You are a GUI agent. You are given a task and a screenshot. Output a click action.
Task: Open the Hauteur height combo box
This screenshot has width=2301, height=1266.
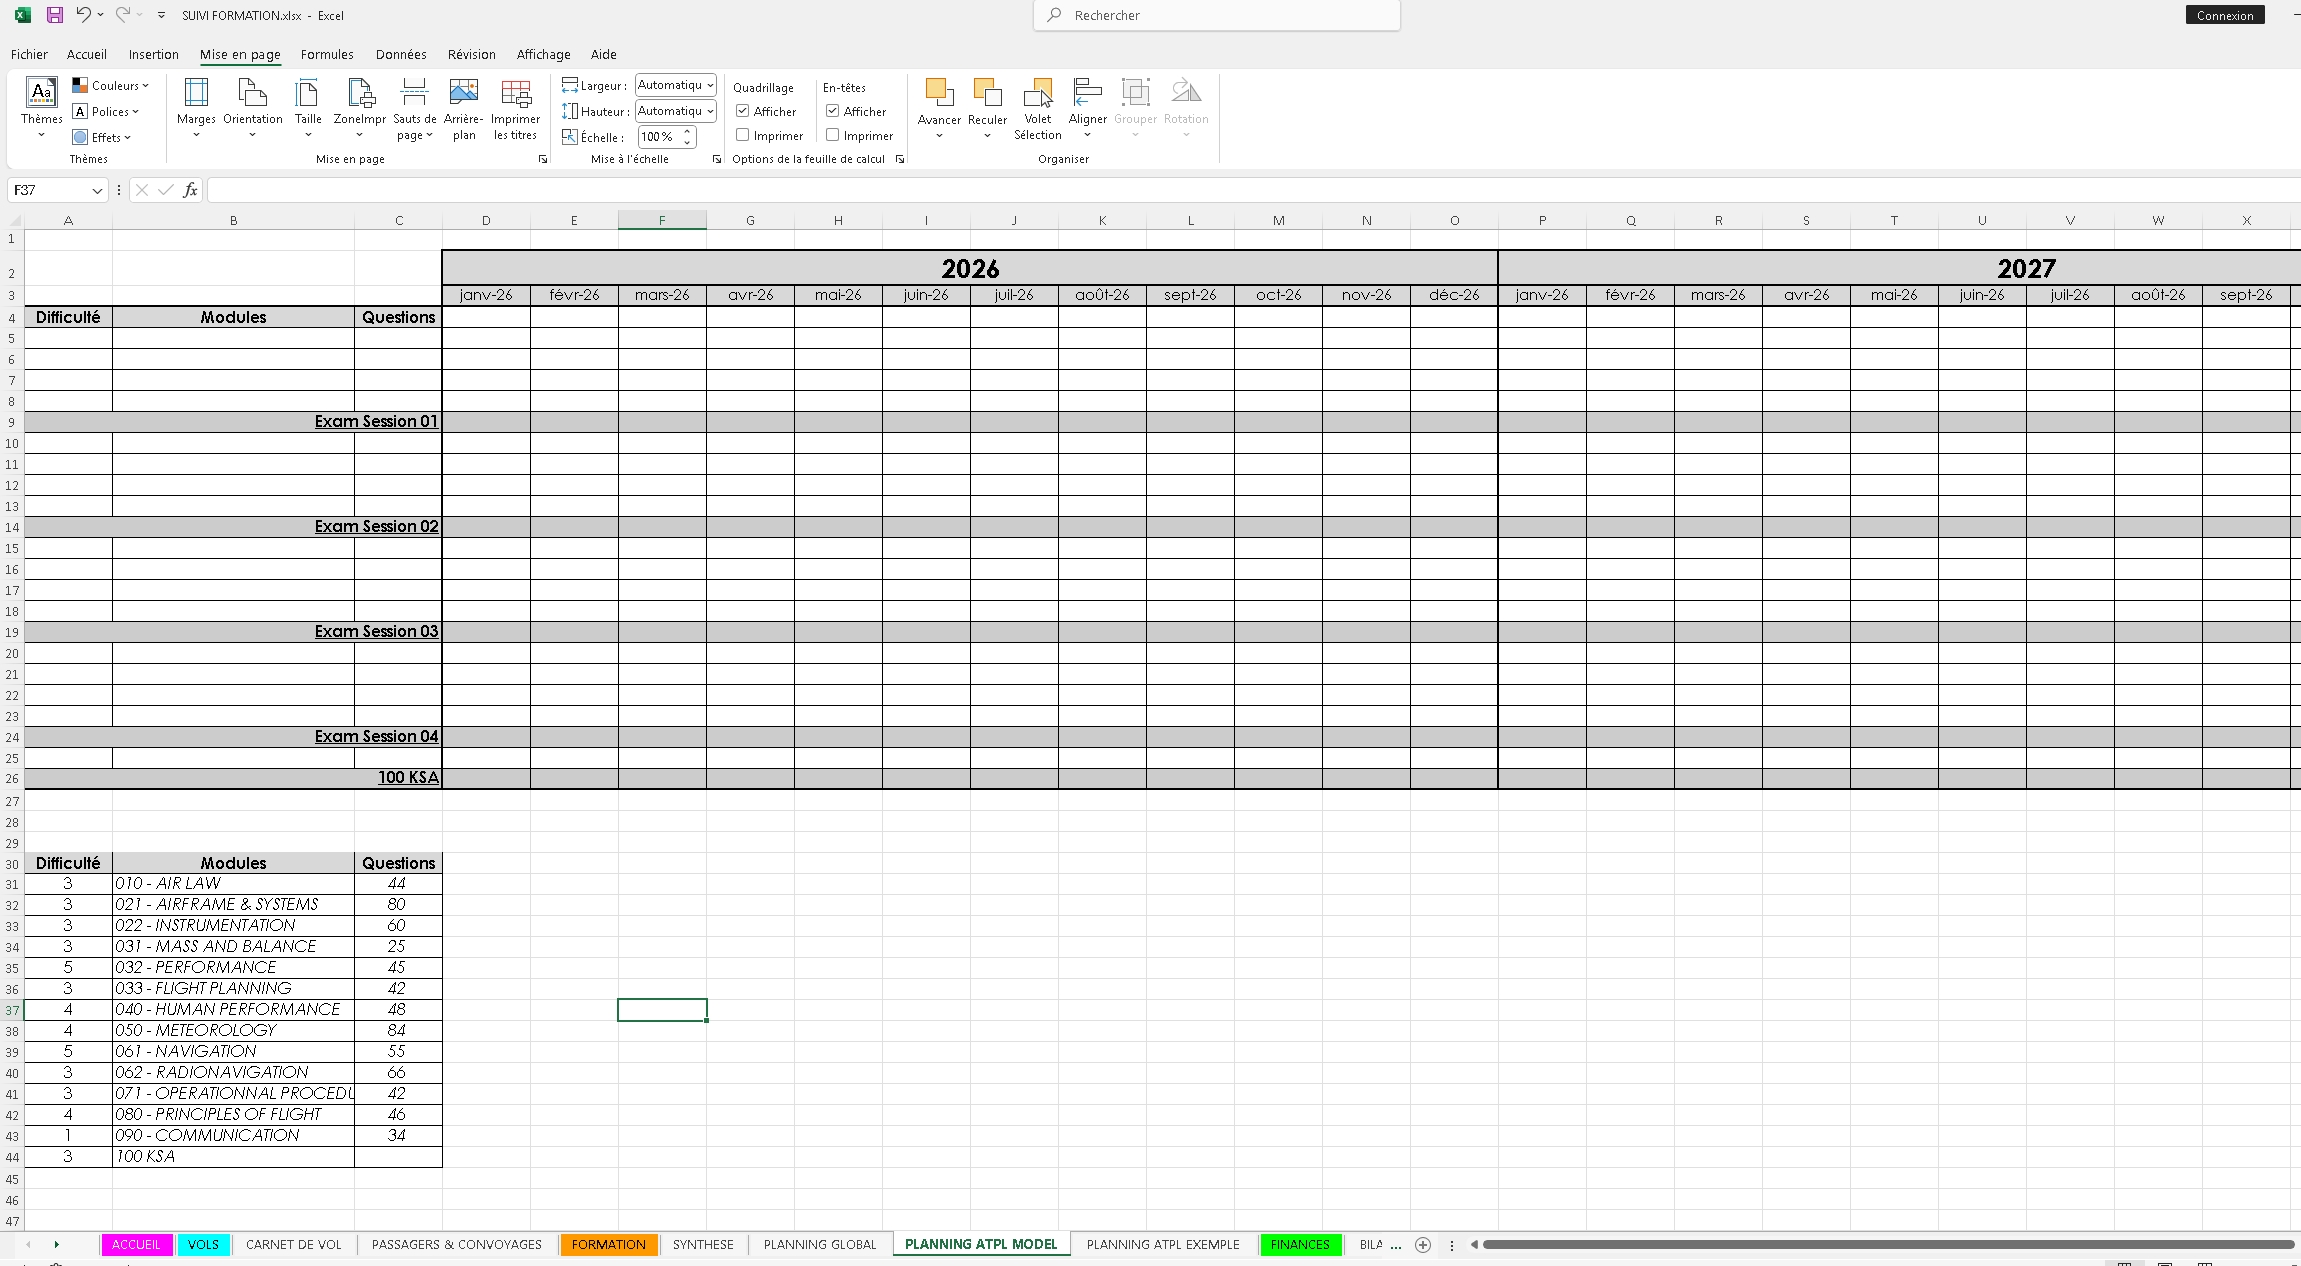[x=676, y=111]
